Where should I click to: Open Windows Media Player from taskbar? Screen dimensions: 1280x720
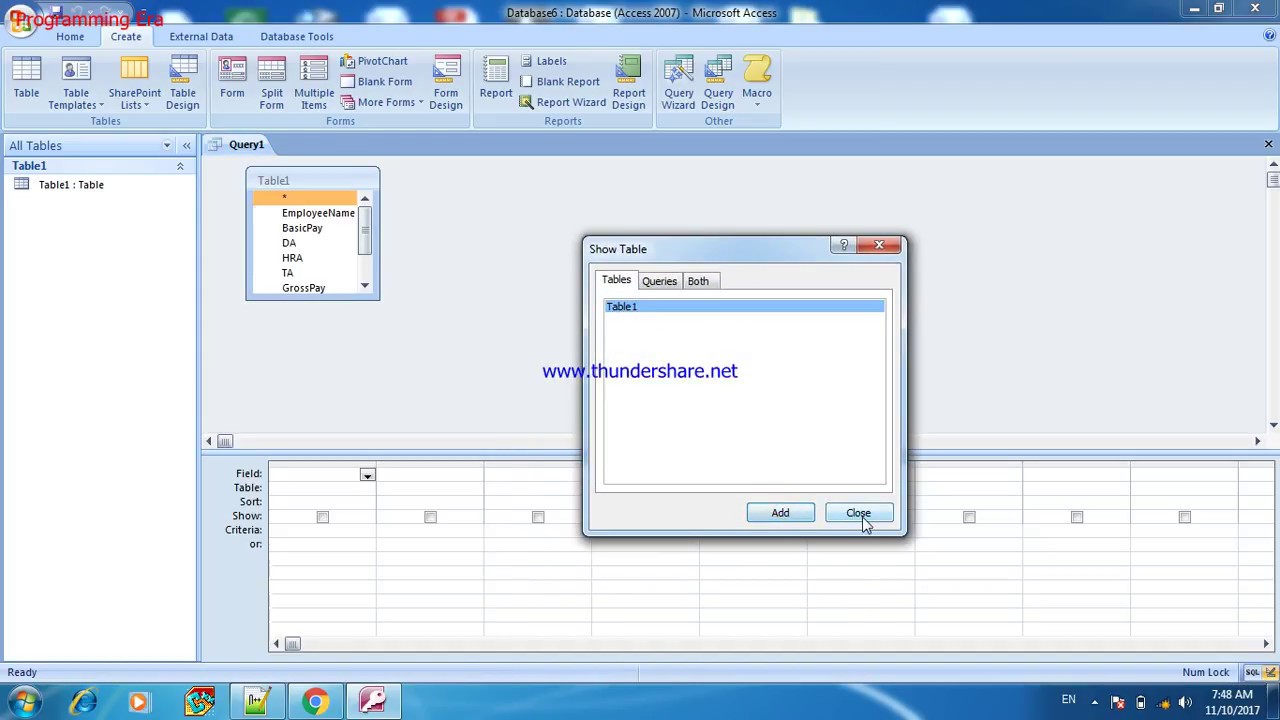[x=139, y=702]
